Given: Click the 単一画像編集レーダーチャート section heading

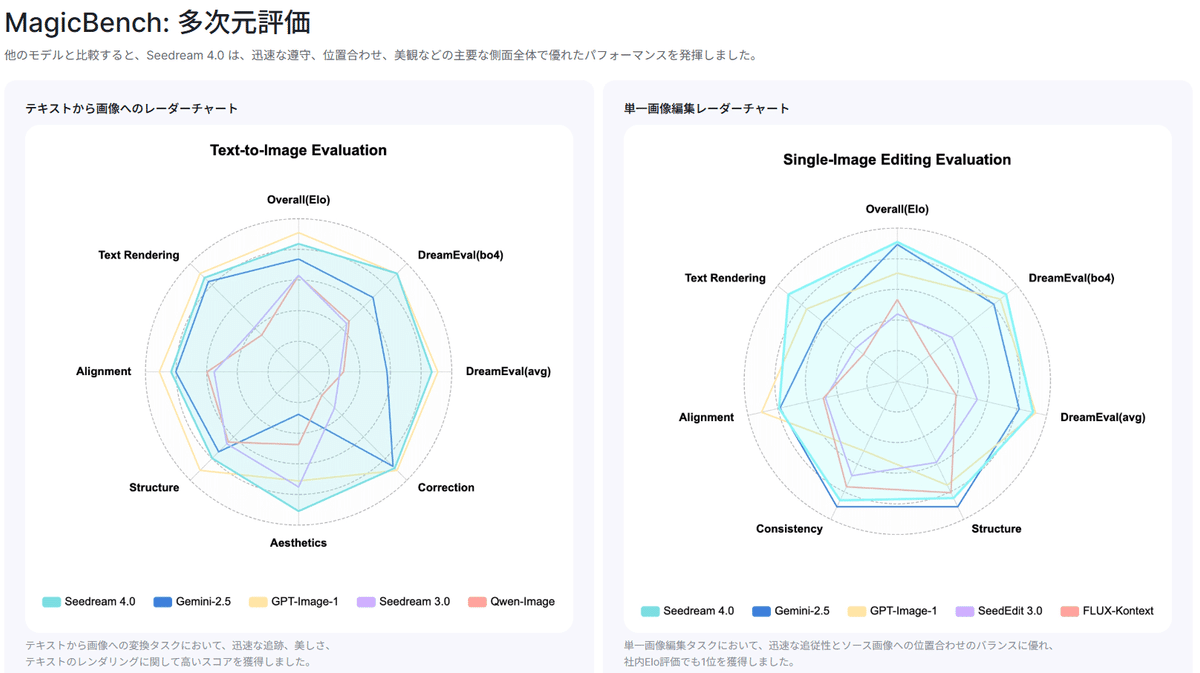Looking at the screenshot, I should tap(707, 108).
